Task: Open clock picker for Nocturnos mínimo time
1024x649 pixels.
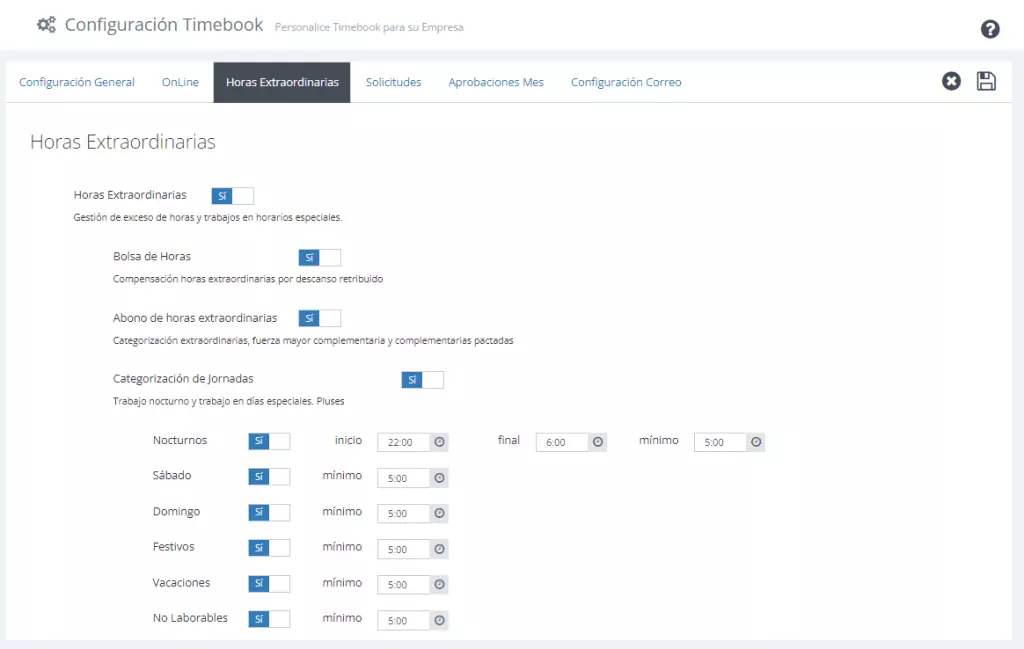Action: [756, 442]
